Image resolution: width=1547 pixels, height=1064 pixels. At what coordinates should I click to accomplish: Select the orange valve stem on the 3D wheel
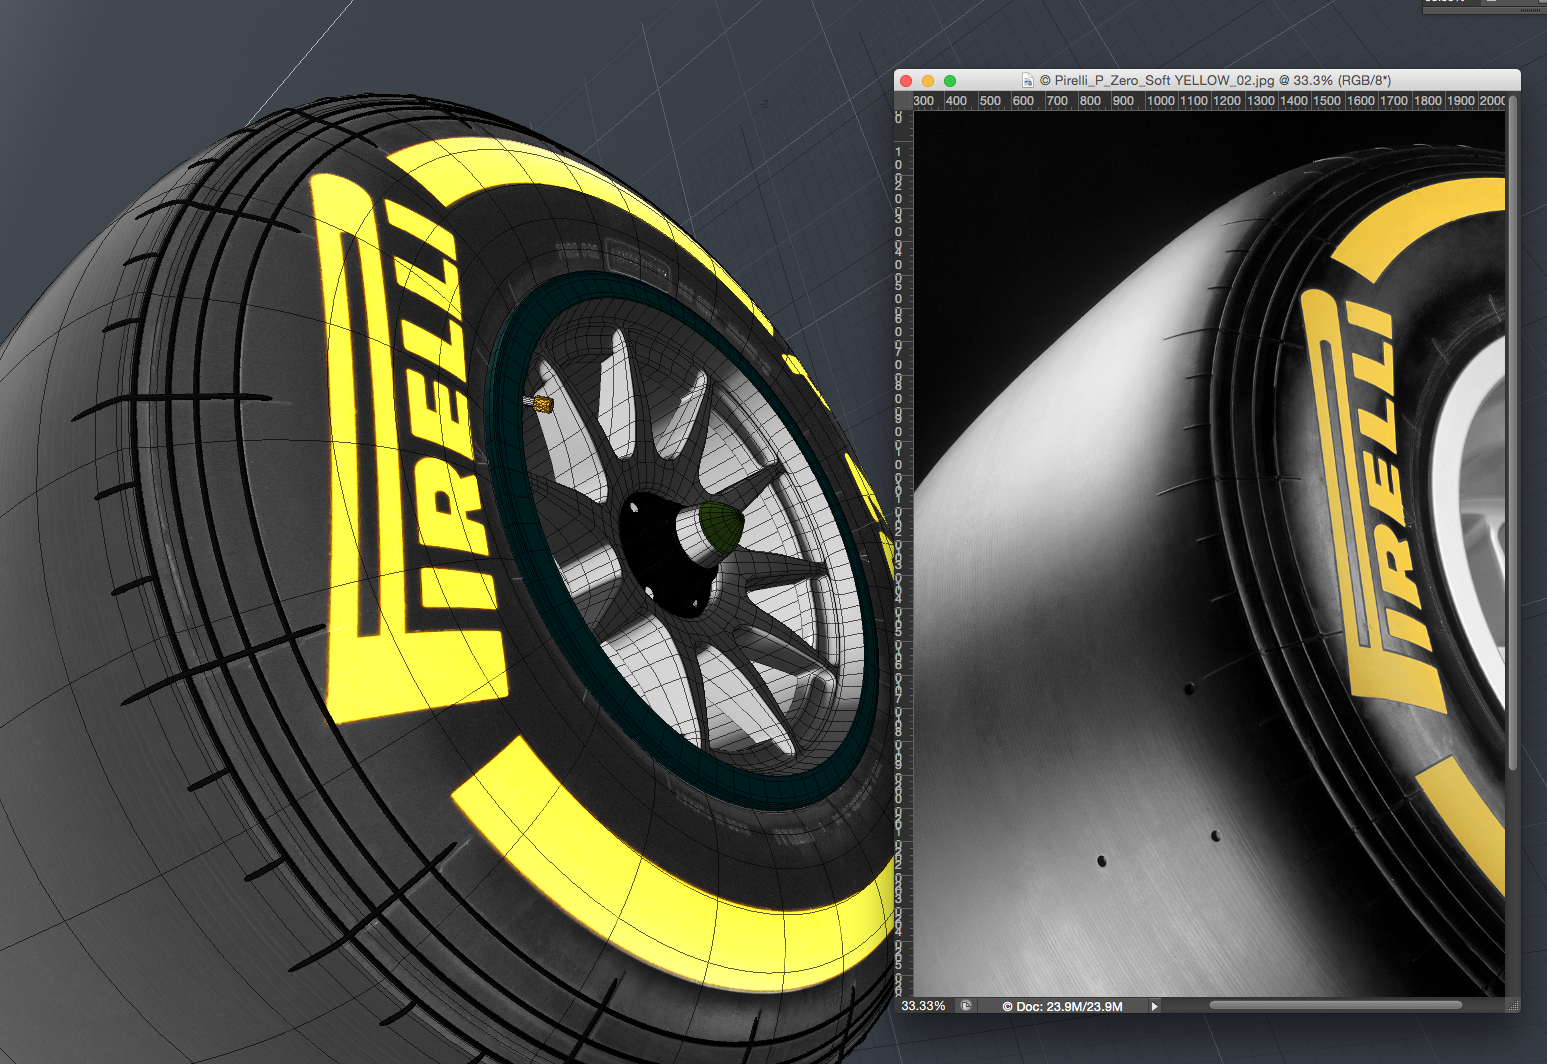541,403
